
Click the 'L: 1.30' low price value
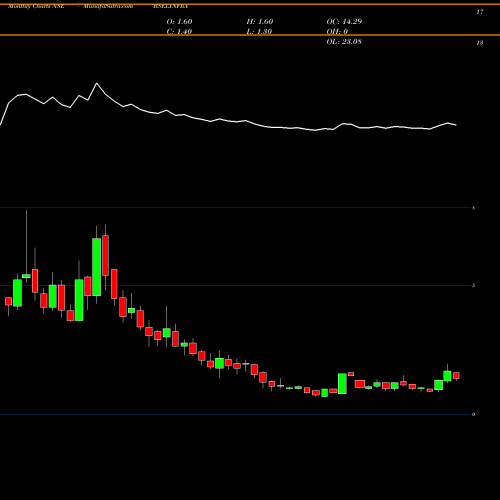pyautogui.click(x=259, y=32)
